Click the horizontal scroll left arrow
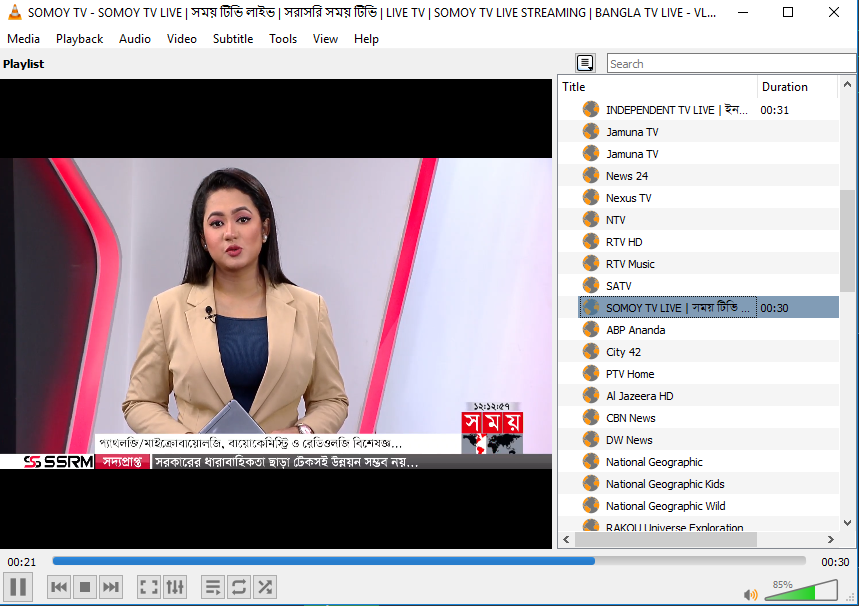859x606 pixels. (x=566, y=540)
